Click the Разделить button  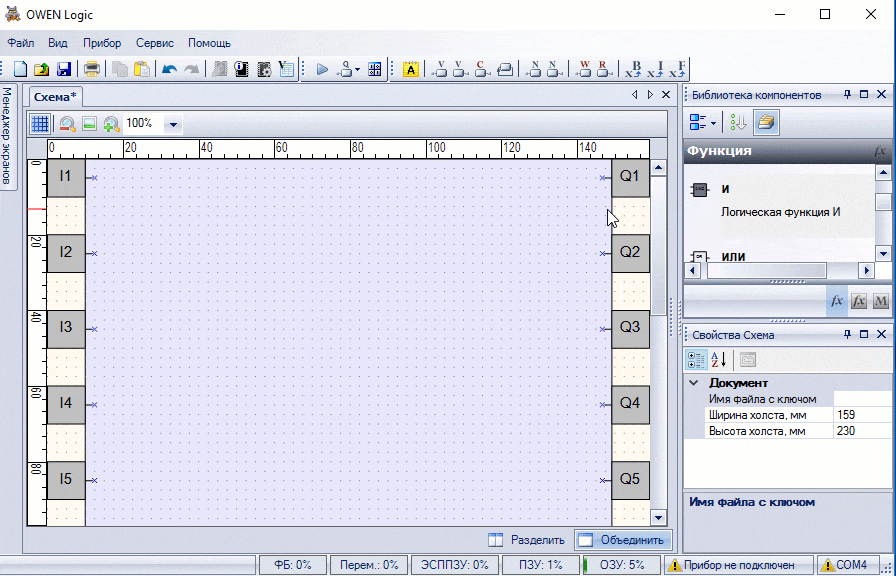pyautogui.click(x=527, y=540)
